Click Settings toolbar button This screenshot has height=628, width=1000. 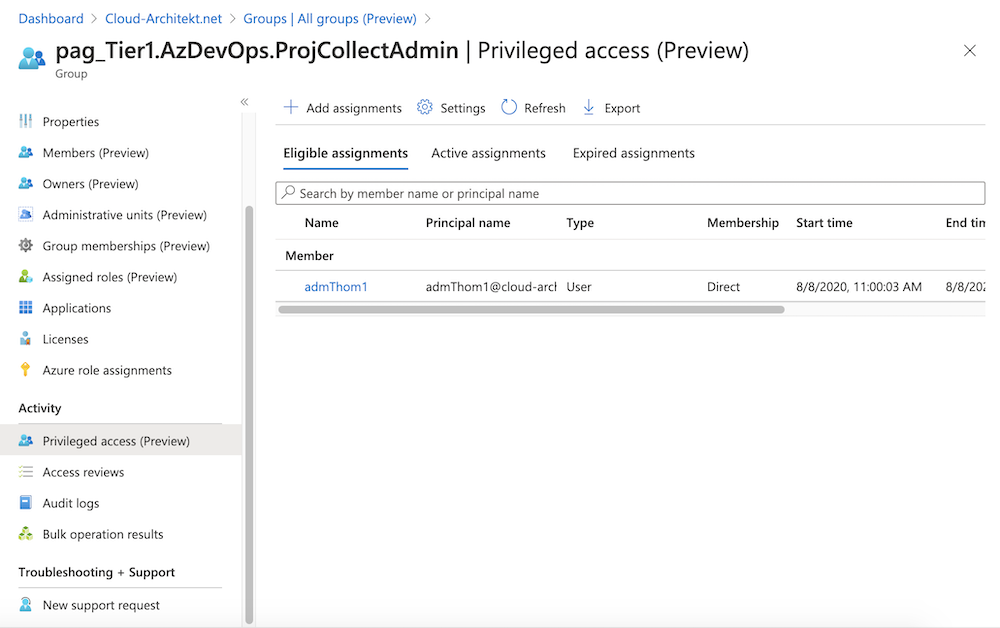click(451, 108)
